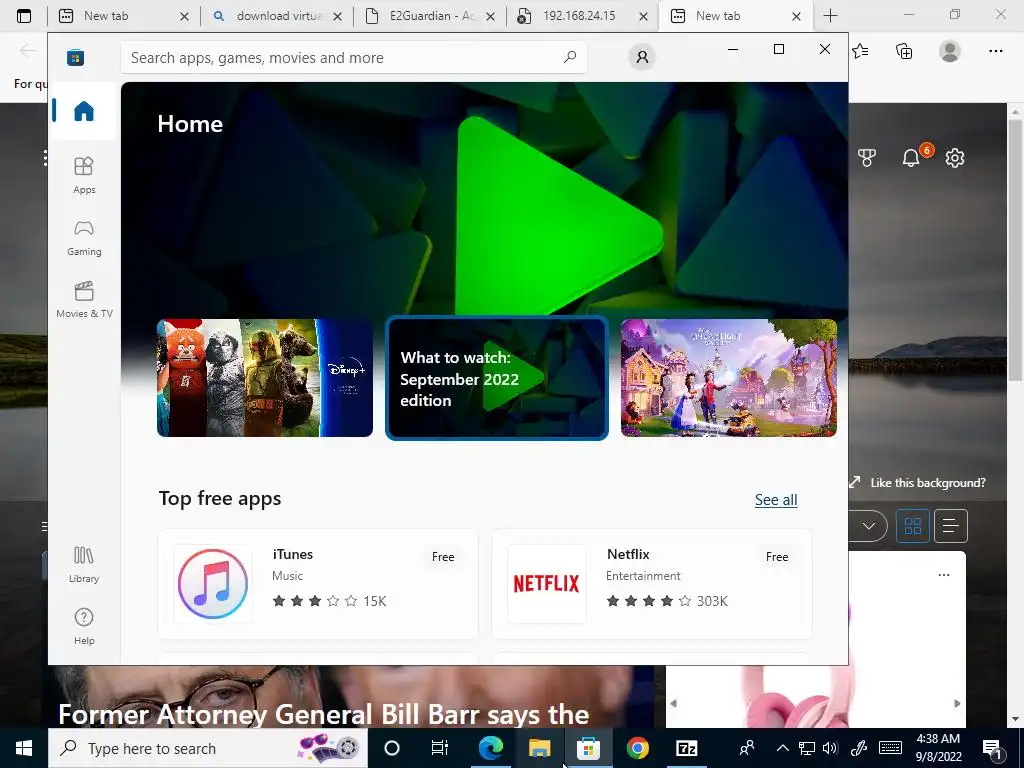This screenshot has width=1024, height=768.
Task: Open Task View from taskbar
Action: (440, 748)
